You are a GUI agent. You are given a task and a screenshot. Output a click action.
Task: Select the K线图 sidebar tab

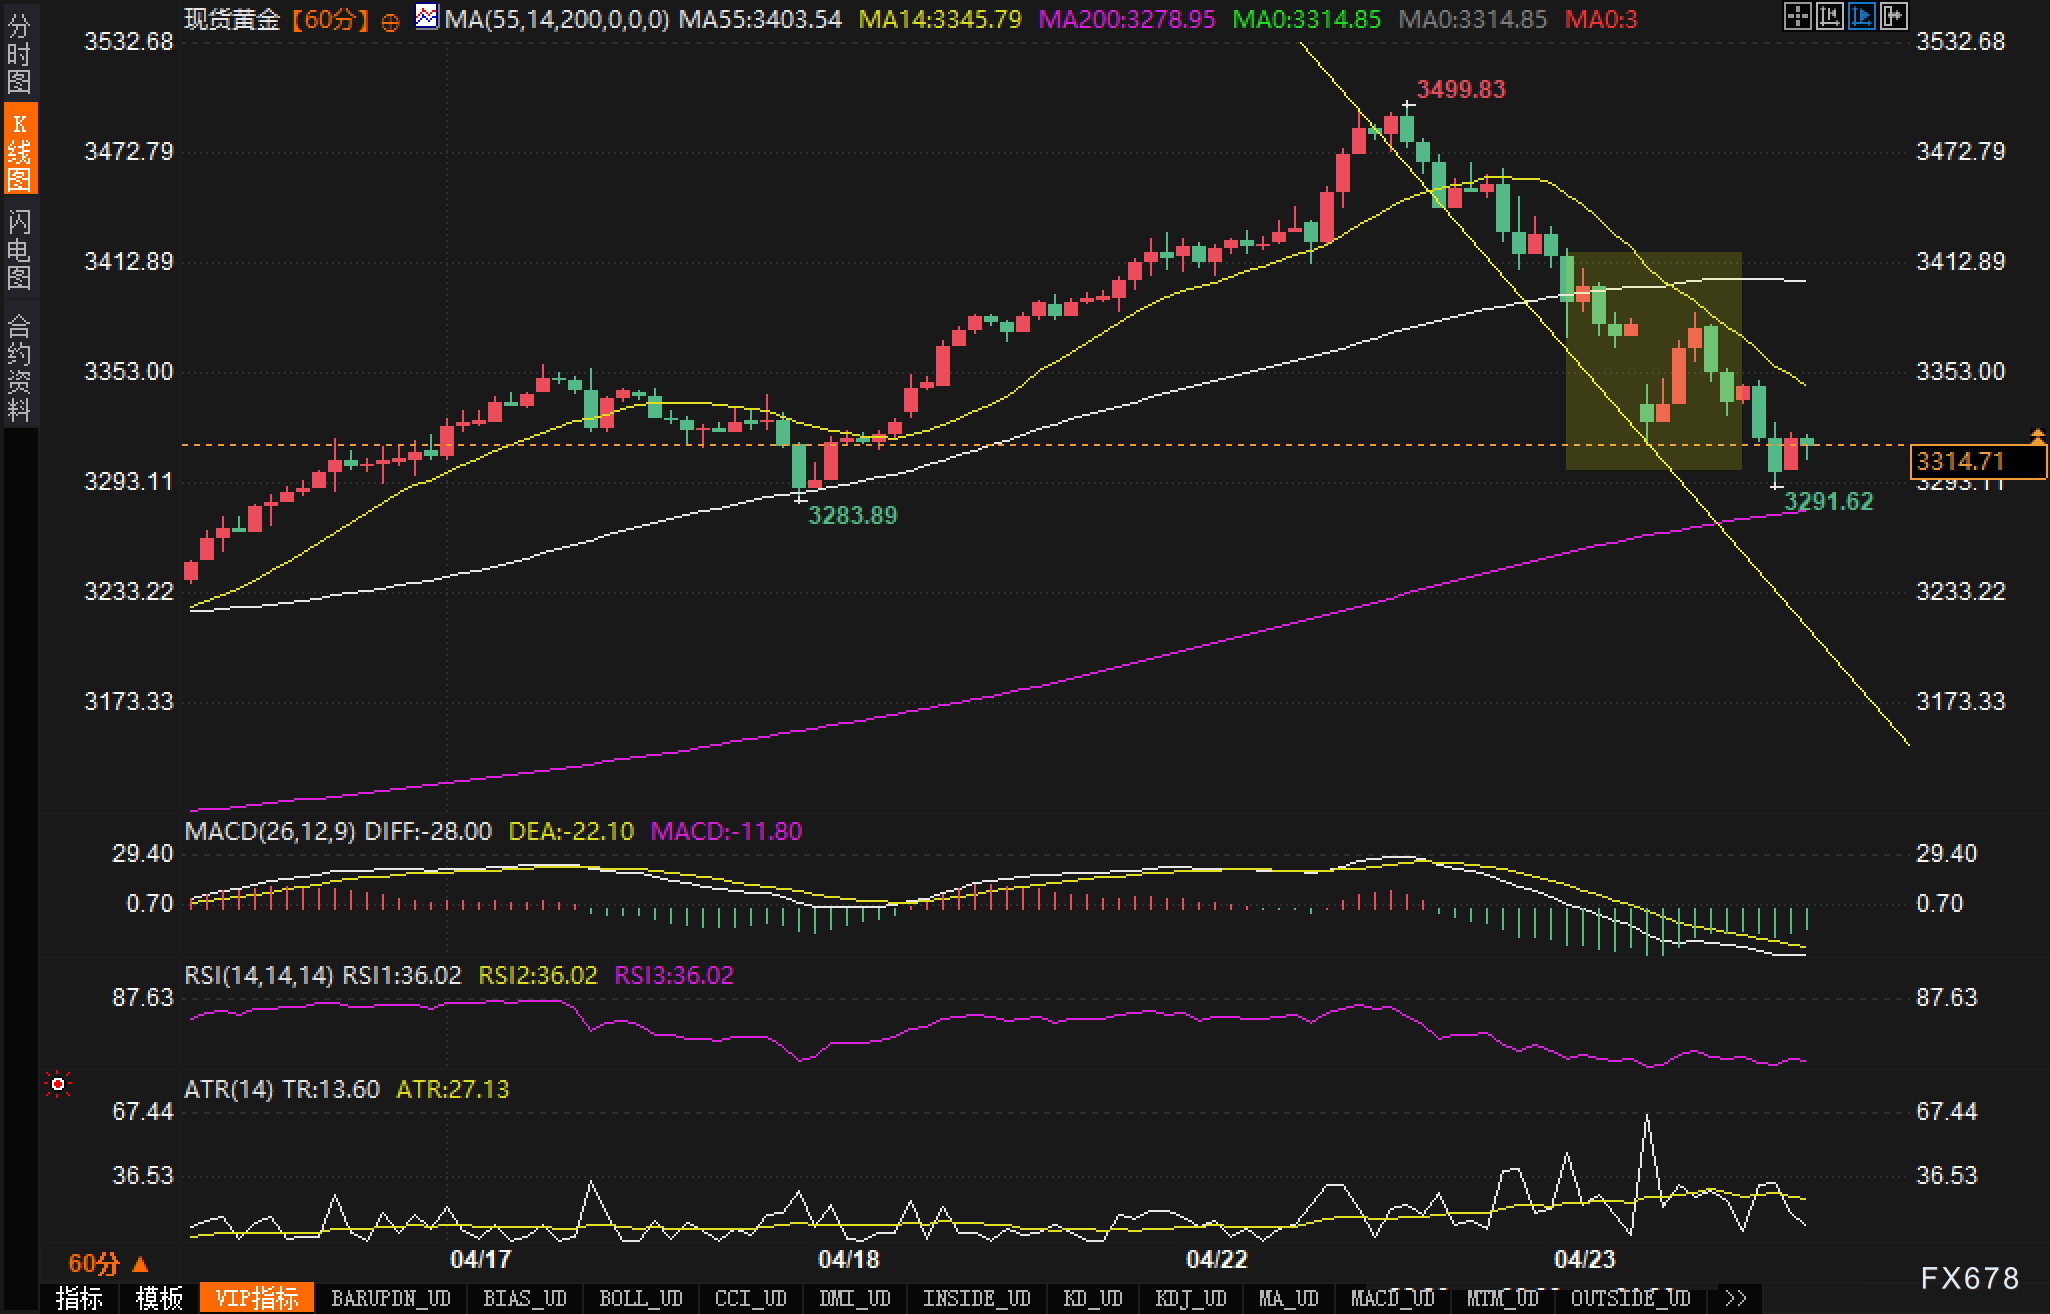[19, 150]
